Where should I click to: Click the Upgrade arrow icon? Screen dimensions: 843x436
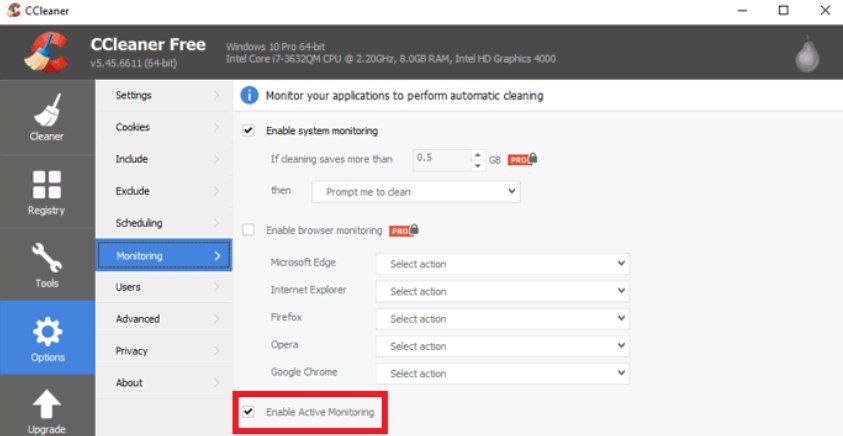[47, 404]
